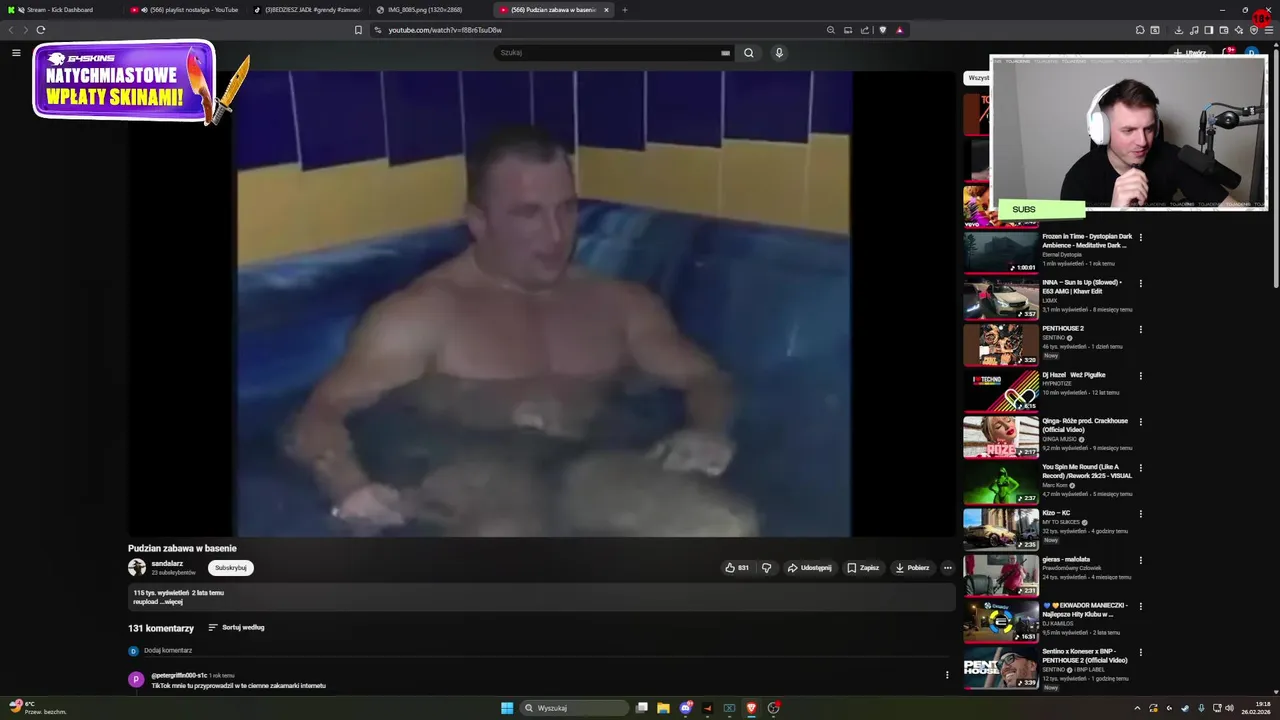Click the YouTube search magnifier button
The height and width of the screenshot is (720, 1280).
tap(748, 53)
